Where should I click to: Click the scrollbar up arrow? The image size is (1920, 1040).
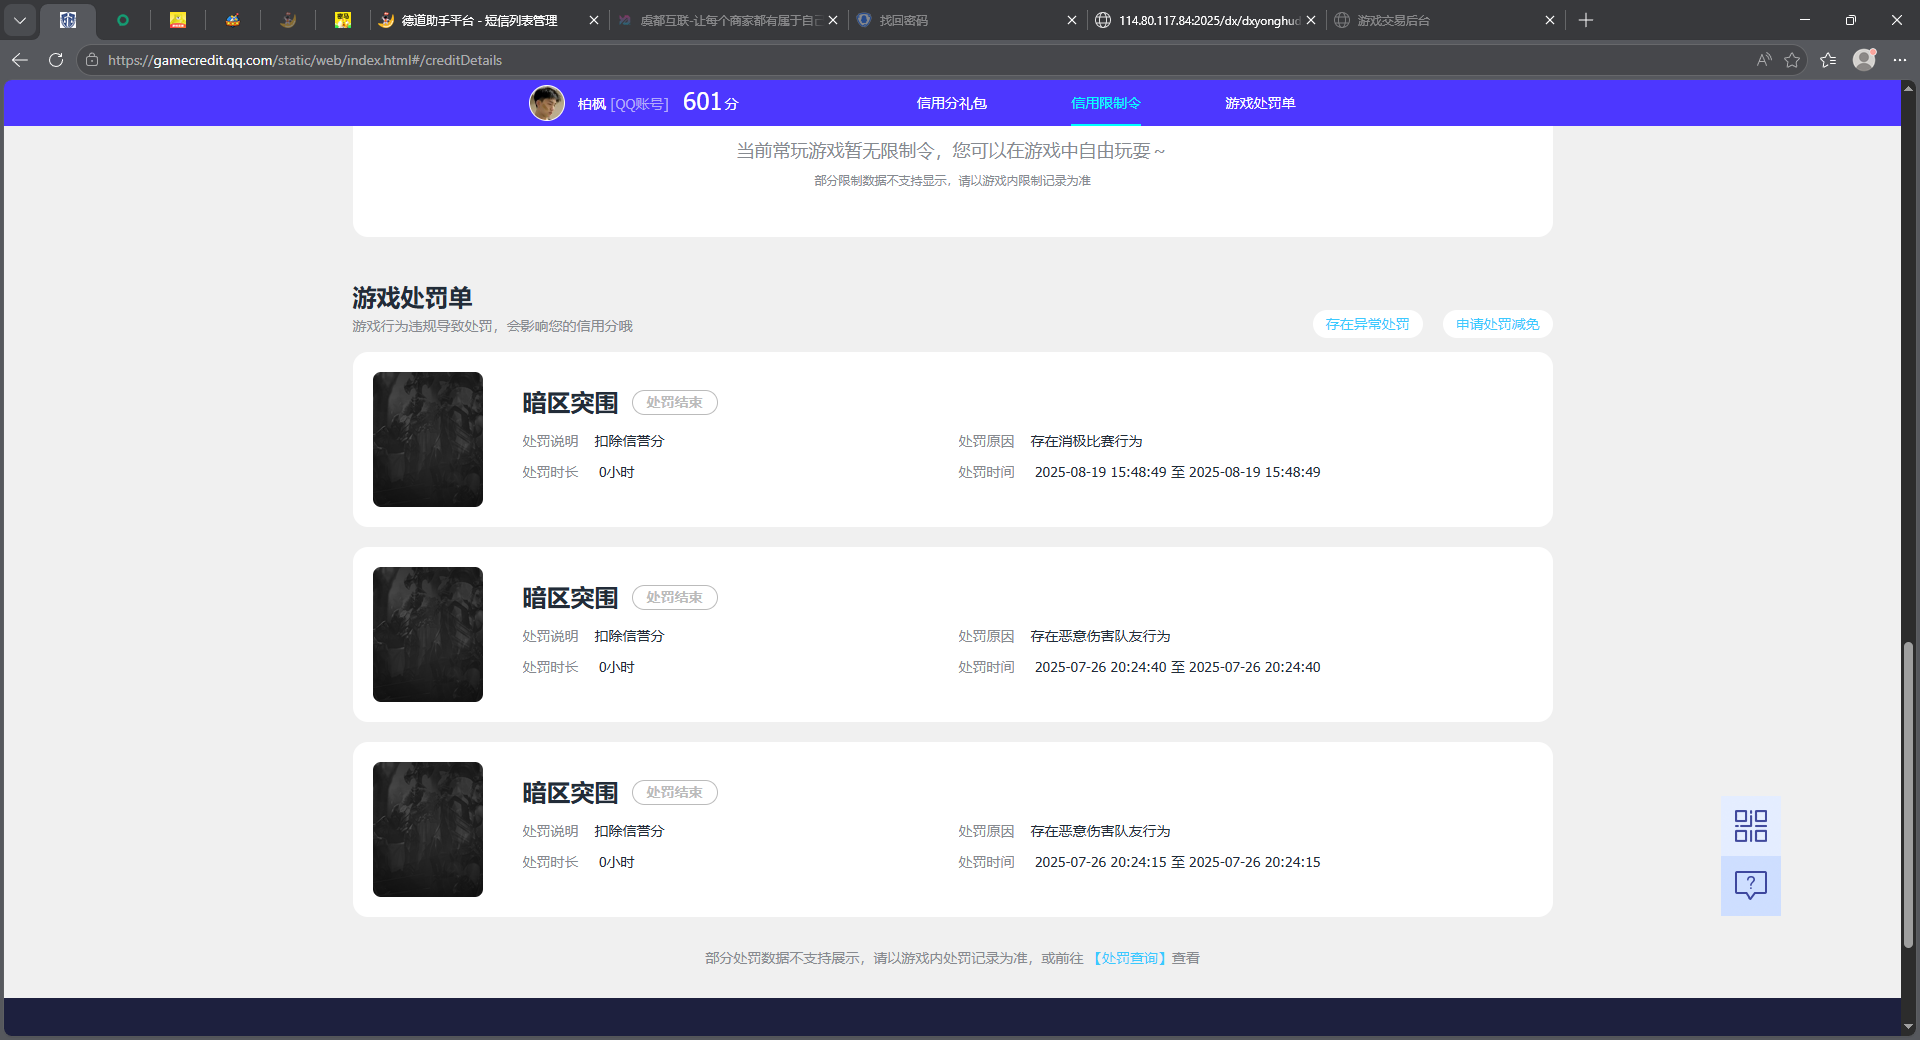tap(1909, 88)
